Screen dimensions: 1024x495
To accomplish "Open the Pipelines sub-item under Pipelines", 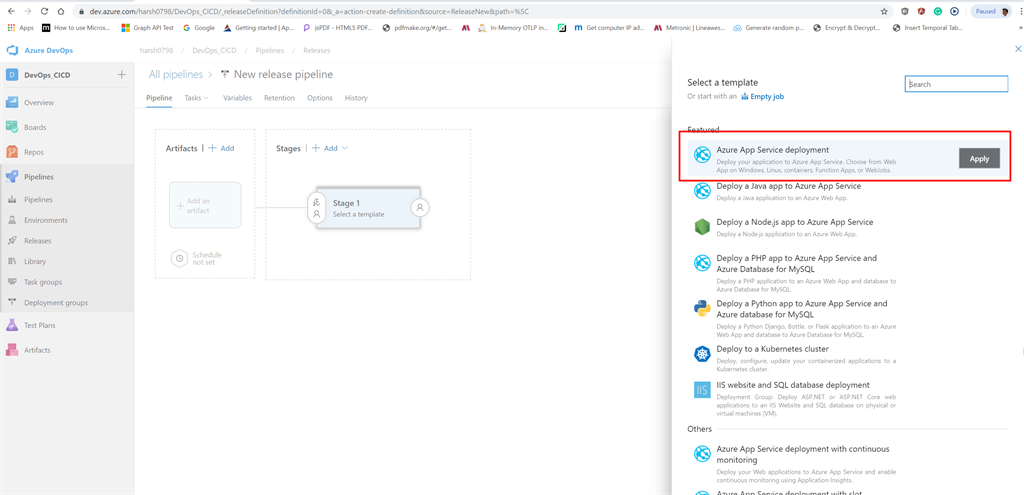I will (39, 200).
